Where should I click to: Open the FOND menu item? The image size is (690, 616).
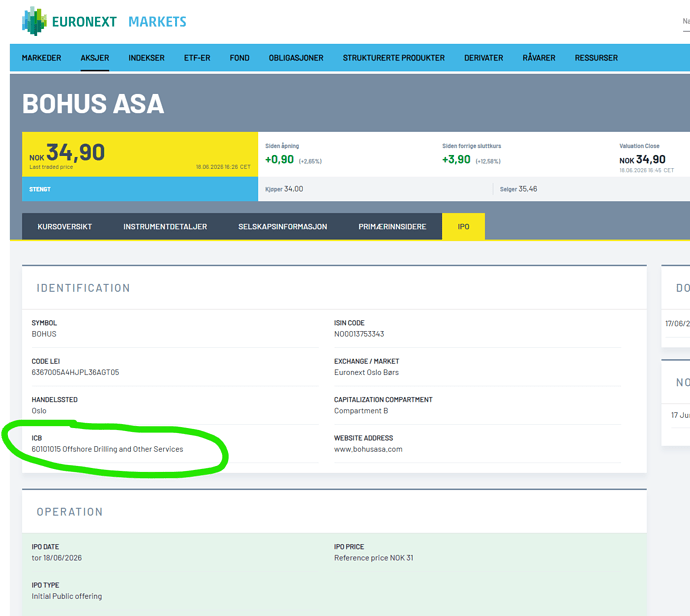(239, 58)
